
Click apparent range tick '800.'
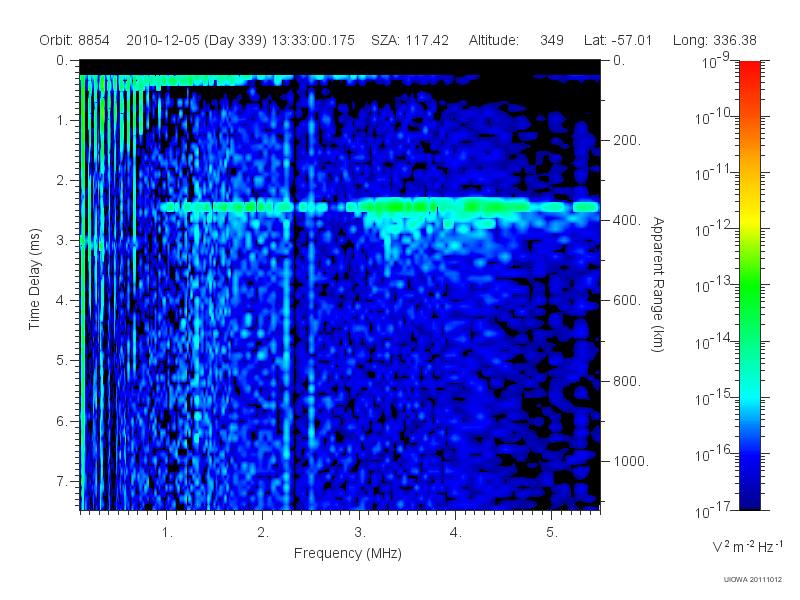click(627, 381)
